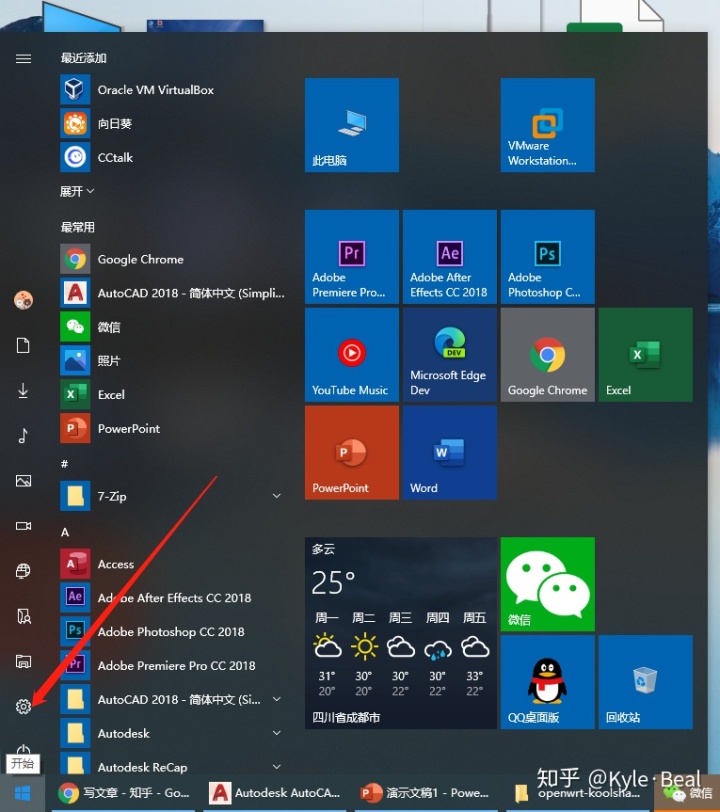The image size is (720, 812).
Task: Open the green Excel tile
Action: [645, 355]
